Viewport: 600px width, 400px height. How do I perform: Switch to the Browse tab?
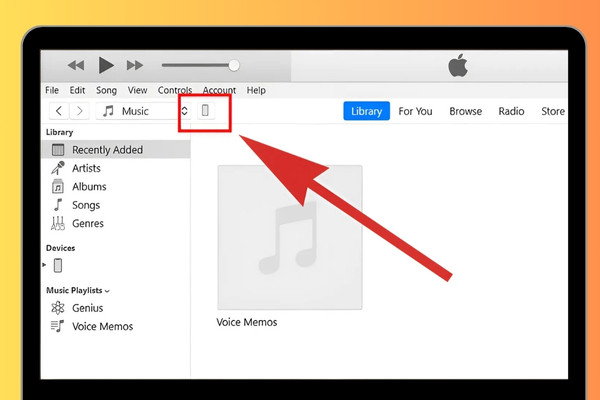[x=466, y=111]
